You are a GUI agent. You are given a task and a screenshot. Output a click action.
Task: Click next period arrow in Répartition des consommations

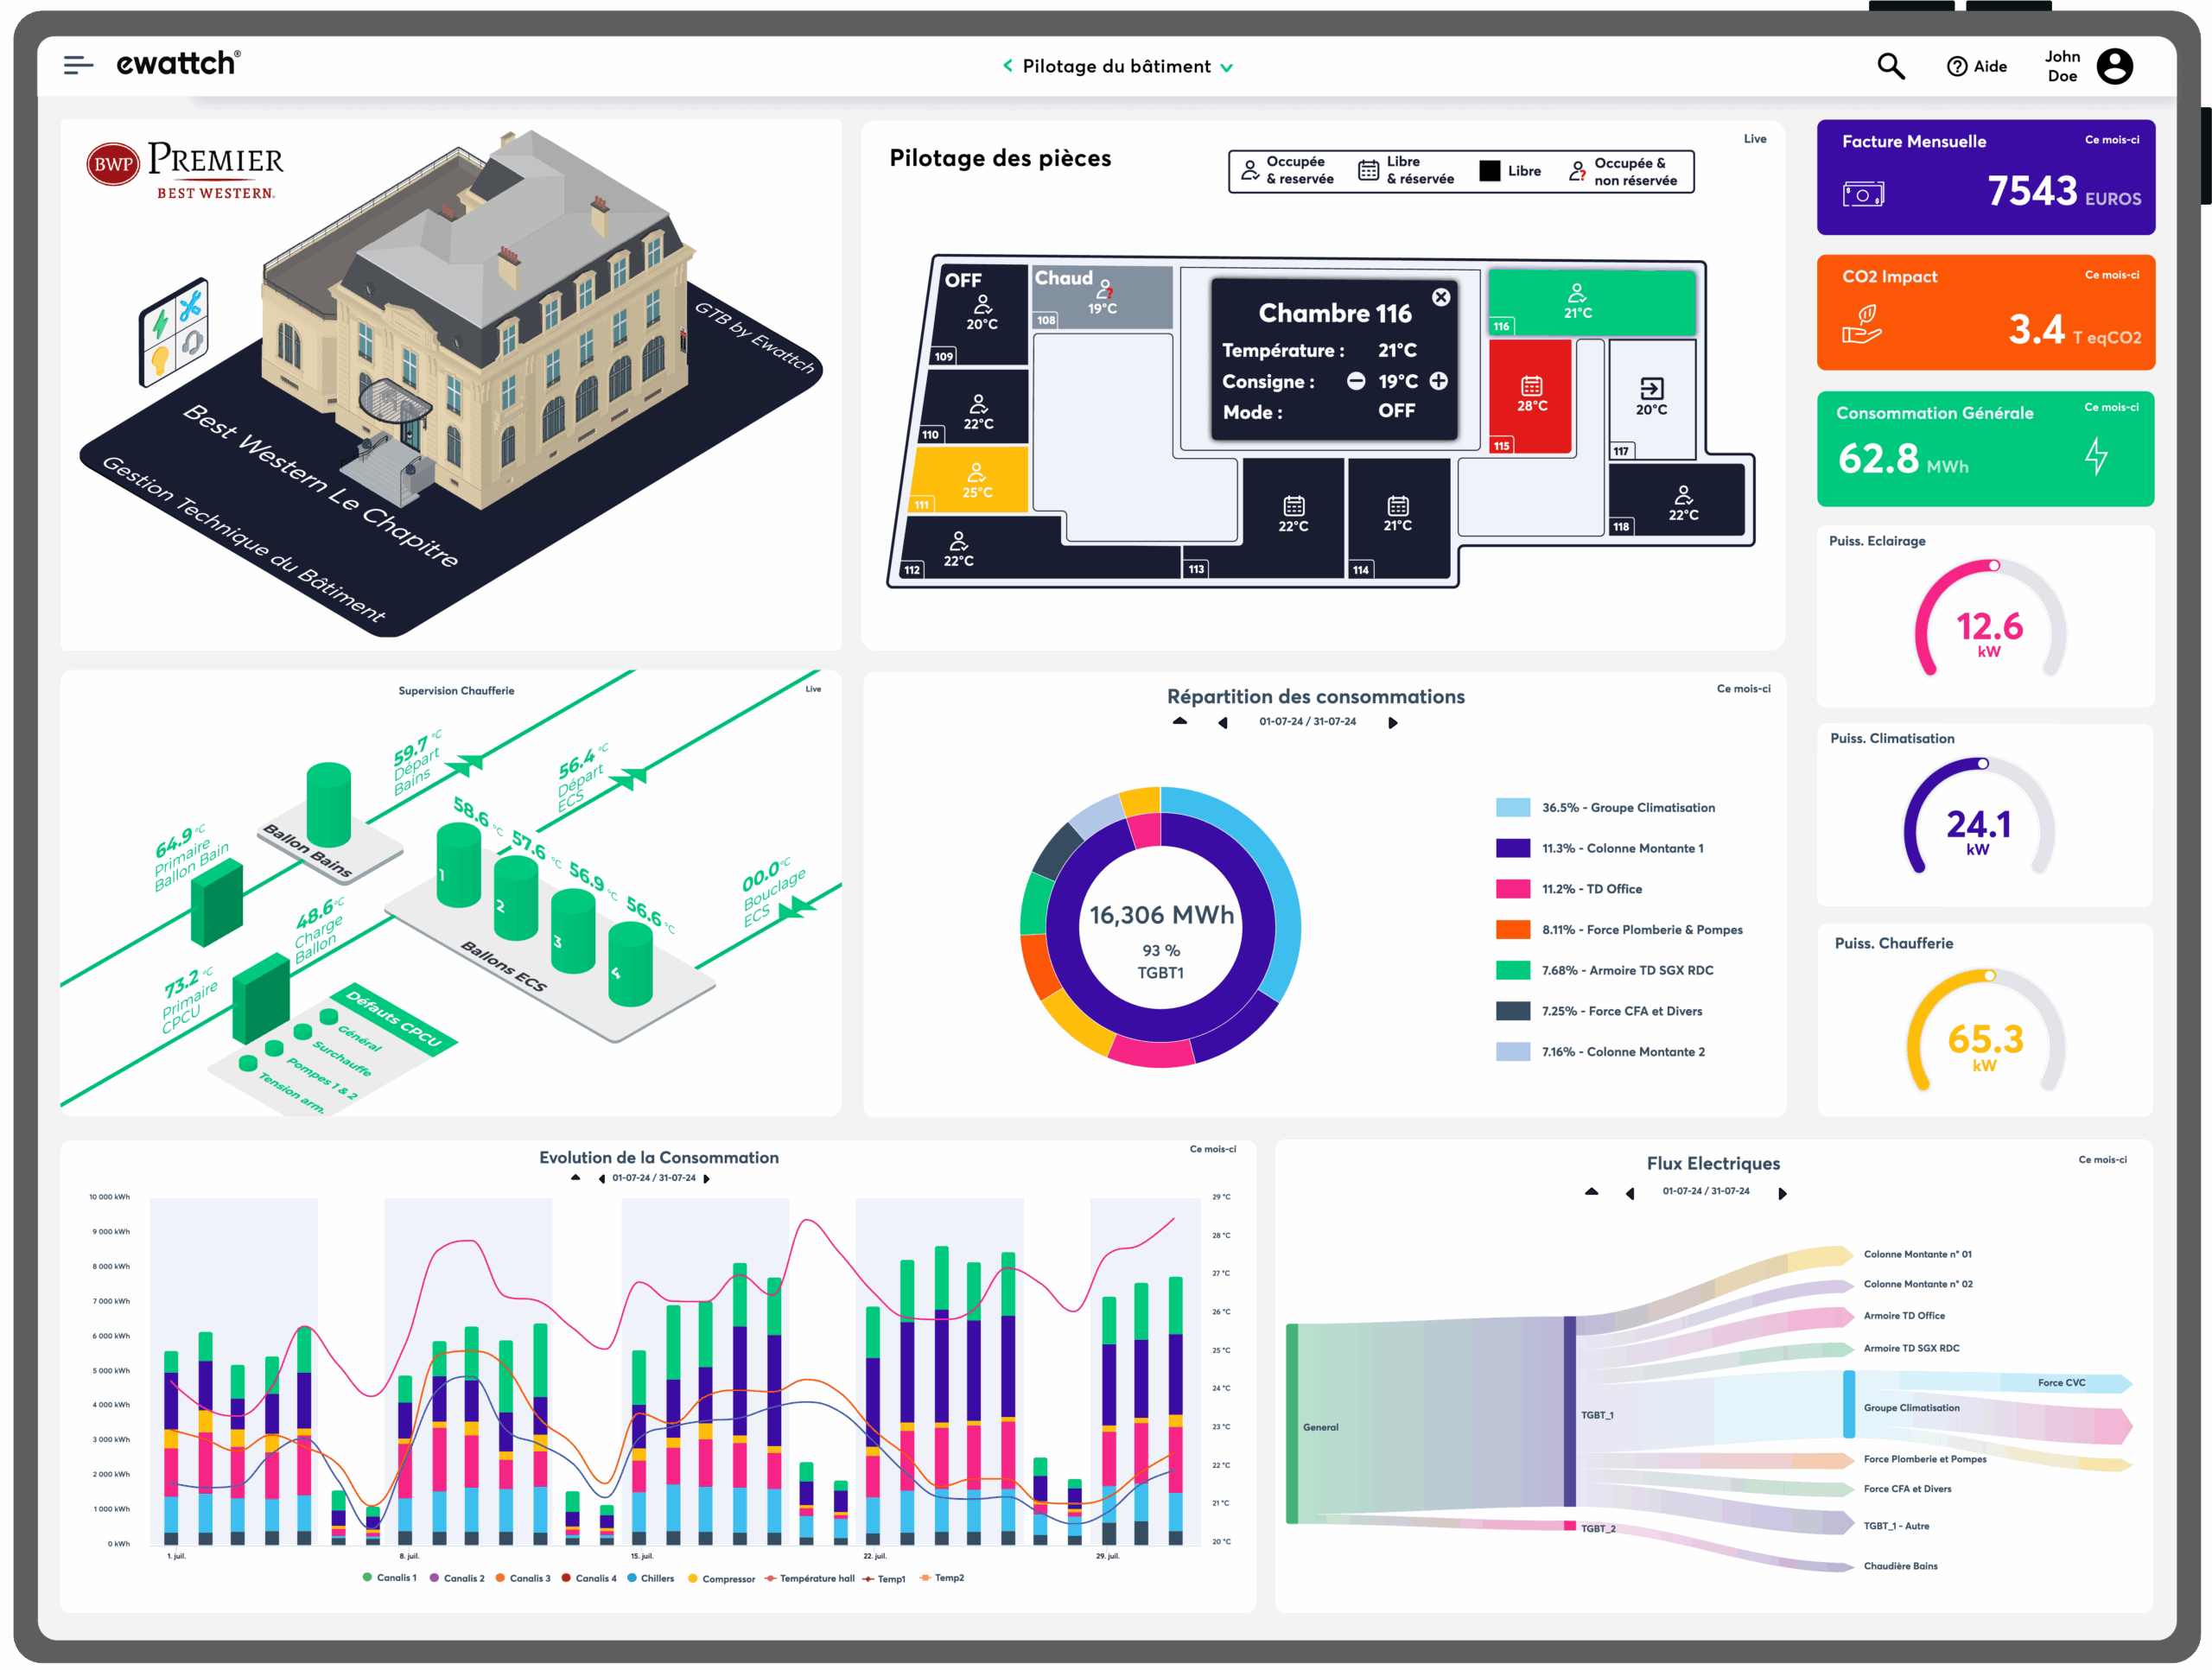click(x=1393, y=723)
